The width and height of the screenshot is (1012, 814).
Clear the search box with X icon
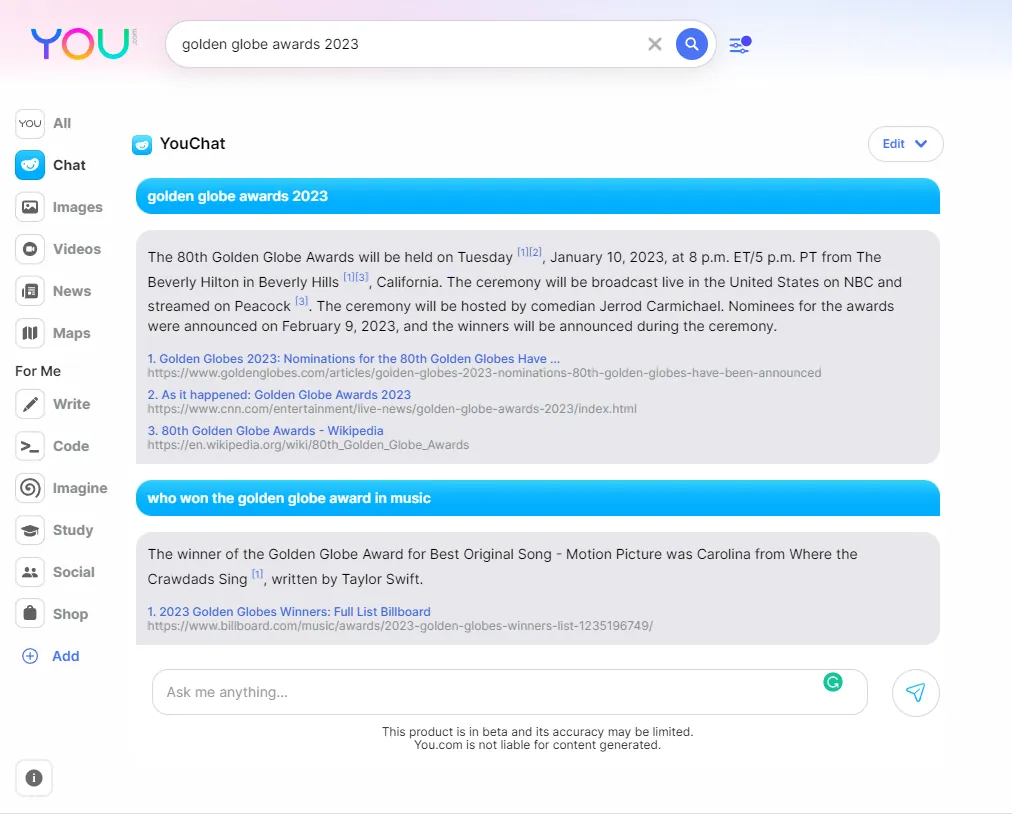[x=654, y=44]
